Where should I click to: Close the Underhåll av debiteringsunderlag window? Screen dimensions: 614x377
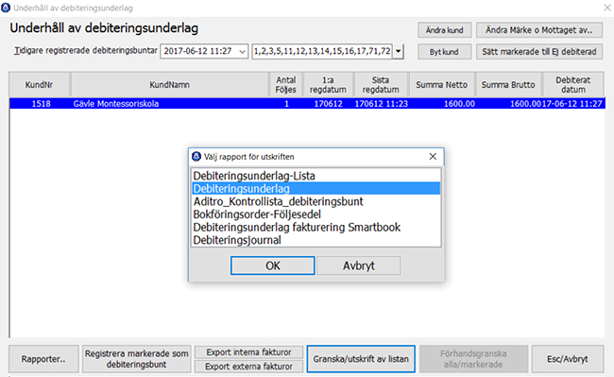(607, 7)
